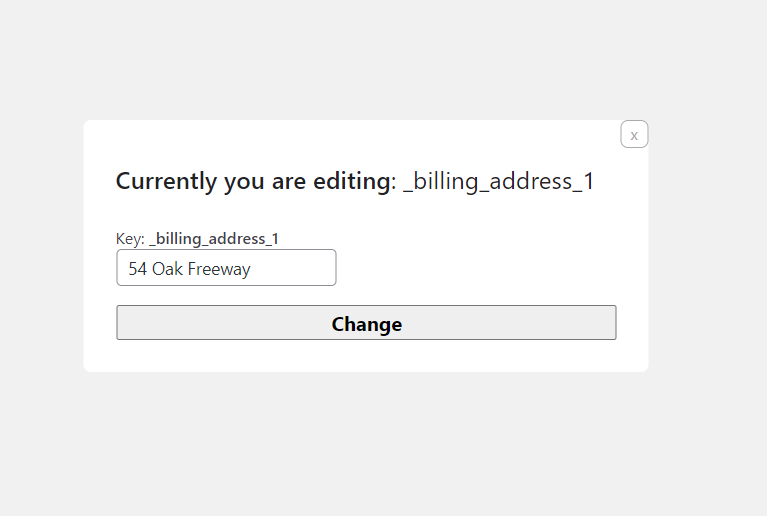Focus the billing address text input
767x516 pixels.
[x=226, y=268]
